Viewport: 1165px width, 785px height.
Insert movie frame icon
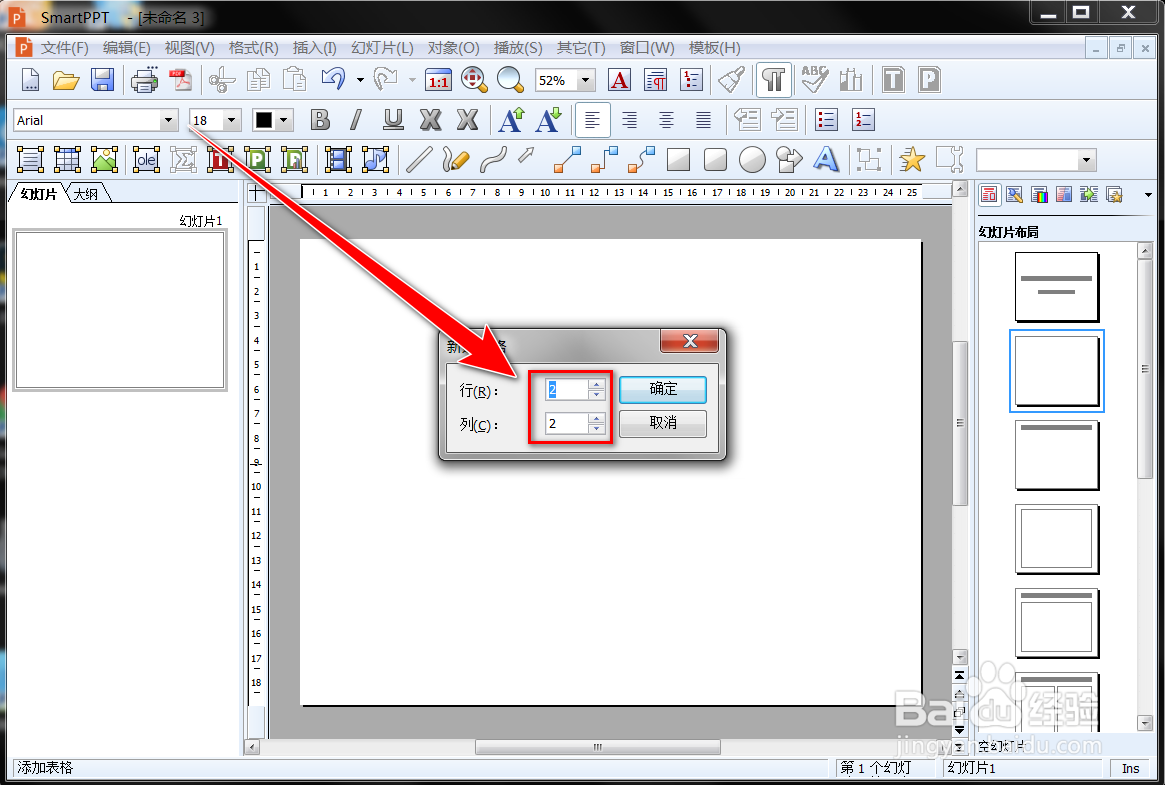(x=338, y=160)
